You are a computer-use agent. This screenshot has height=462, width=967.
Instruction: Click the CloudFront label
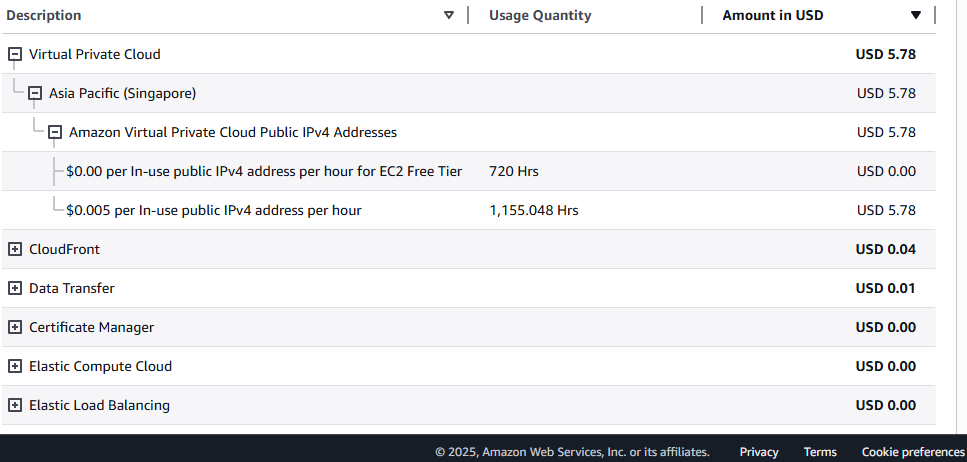point(64,249)
